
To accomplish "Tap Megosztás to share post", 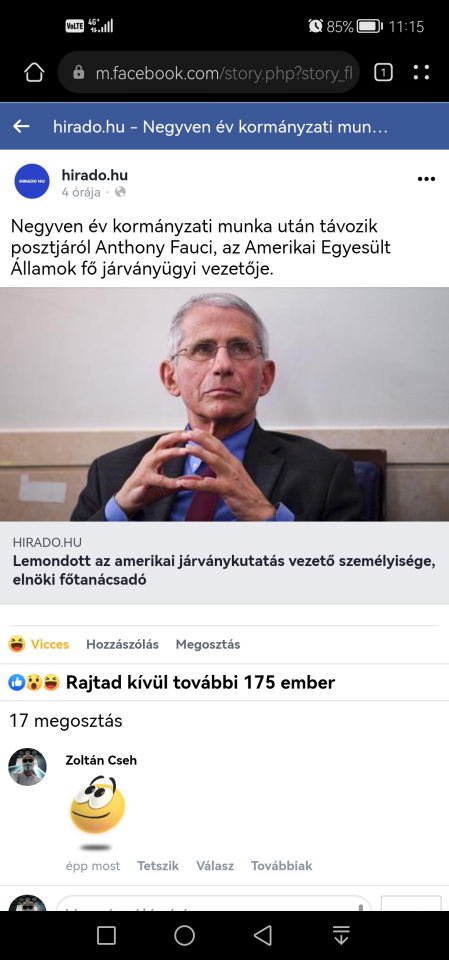I will [208, 644].
